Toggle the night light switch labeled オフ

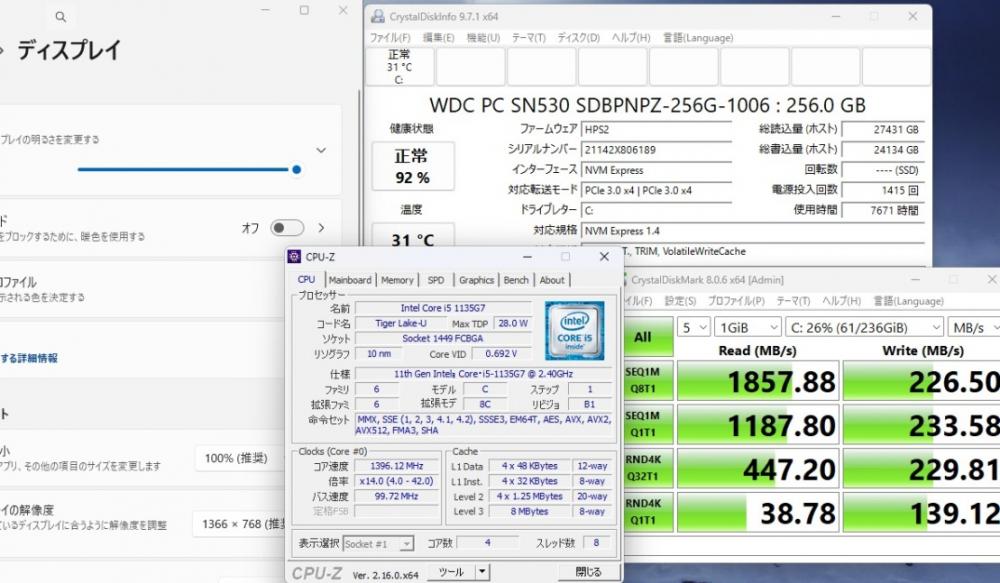tap(286, 228)
